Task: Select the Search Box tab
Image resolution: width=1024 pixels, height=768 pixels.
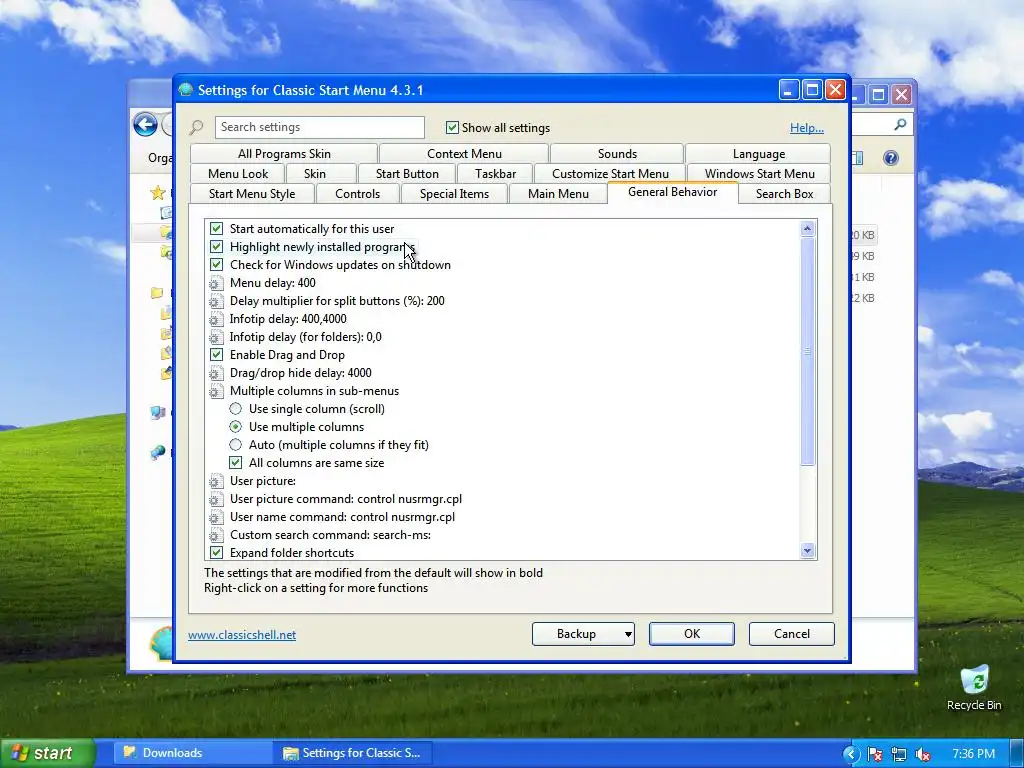Action: tap(784, 194)
